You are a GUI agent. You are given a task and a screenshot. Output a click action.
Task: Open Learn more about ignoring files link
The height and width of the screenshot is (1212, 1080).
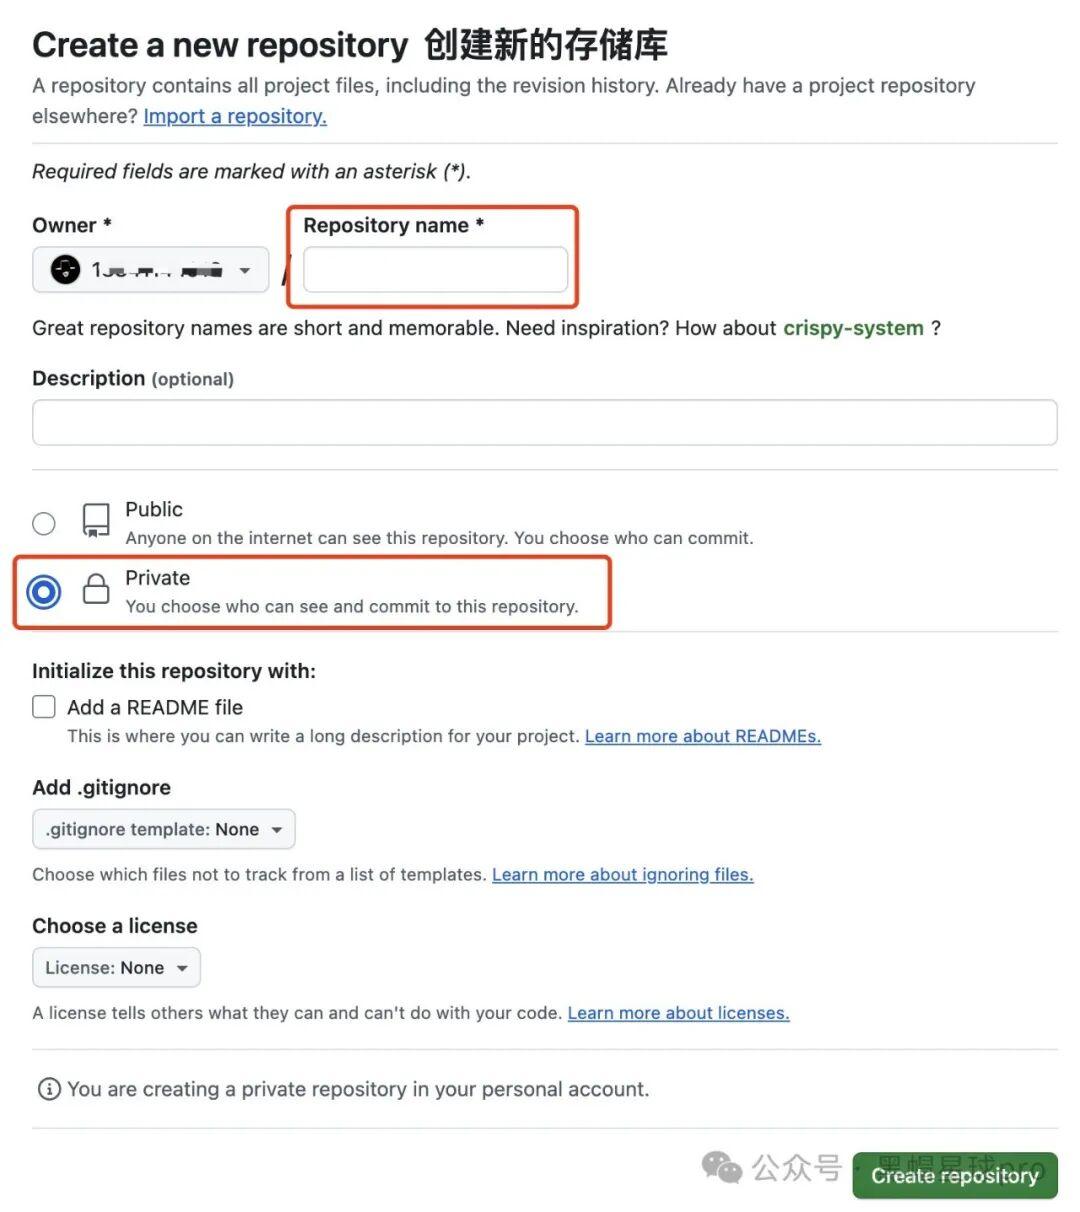click(x=623, y=874)
